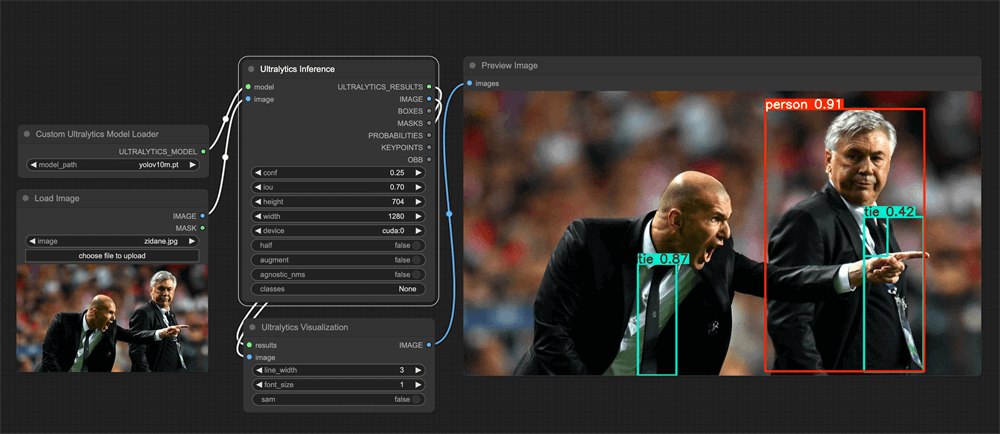Click the ULTRALYTICS_RESULTS output socket
Image resolution: width=1000 pixels, height=434 pixels.
[429, 87]
